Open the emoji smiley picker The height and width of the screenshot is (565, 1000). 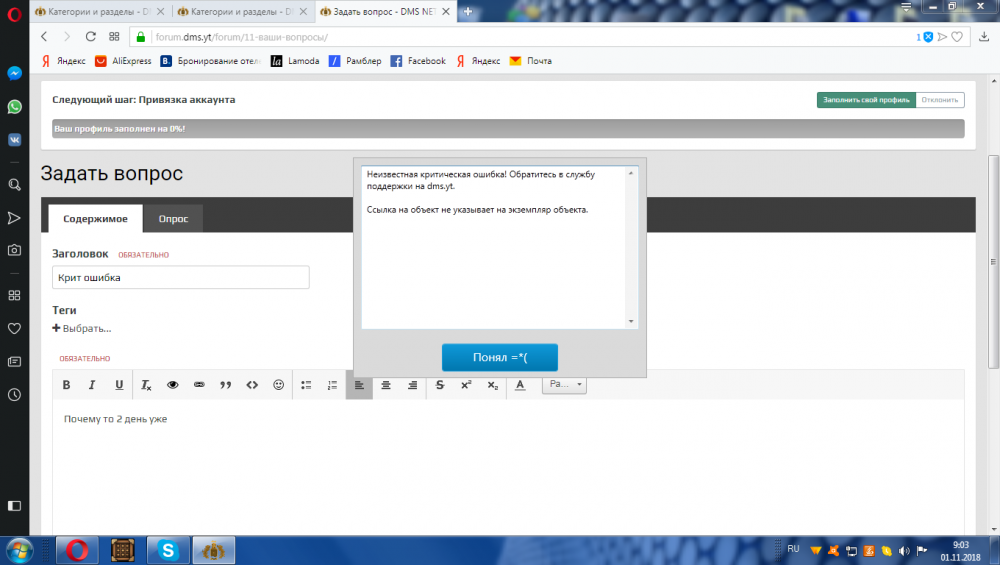coord(279,385)
